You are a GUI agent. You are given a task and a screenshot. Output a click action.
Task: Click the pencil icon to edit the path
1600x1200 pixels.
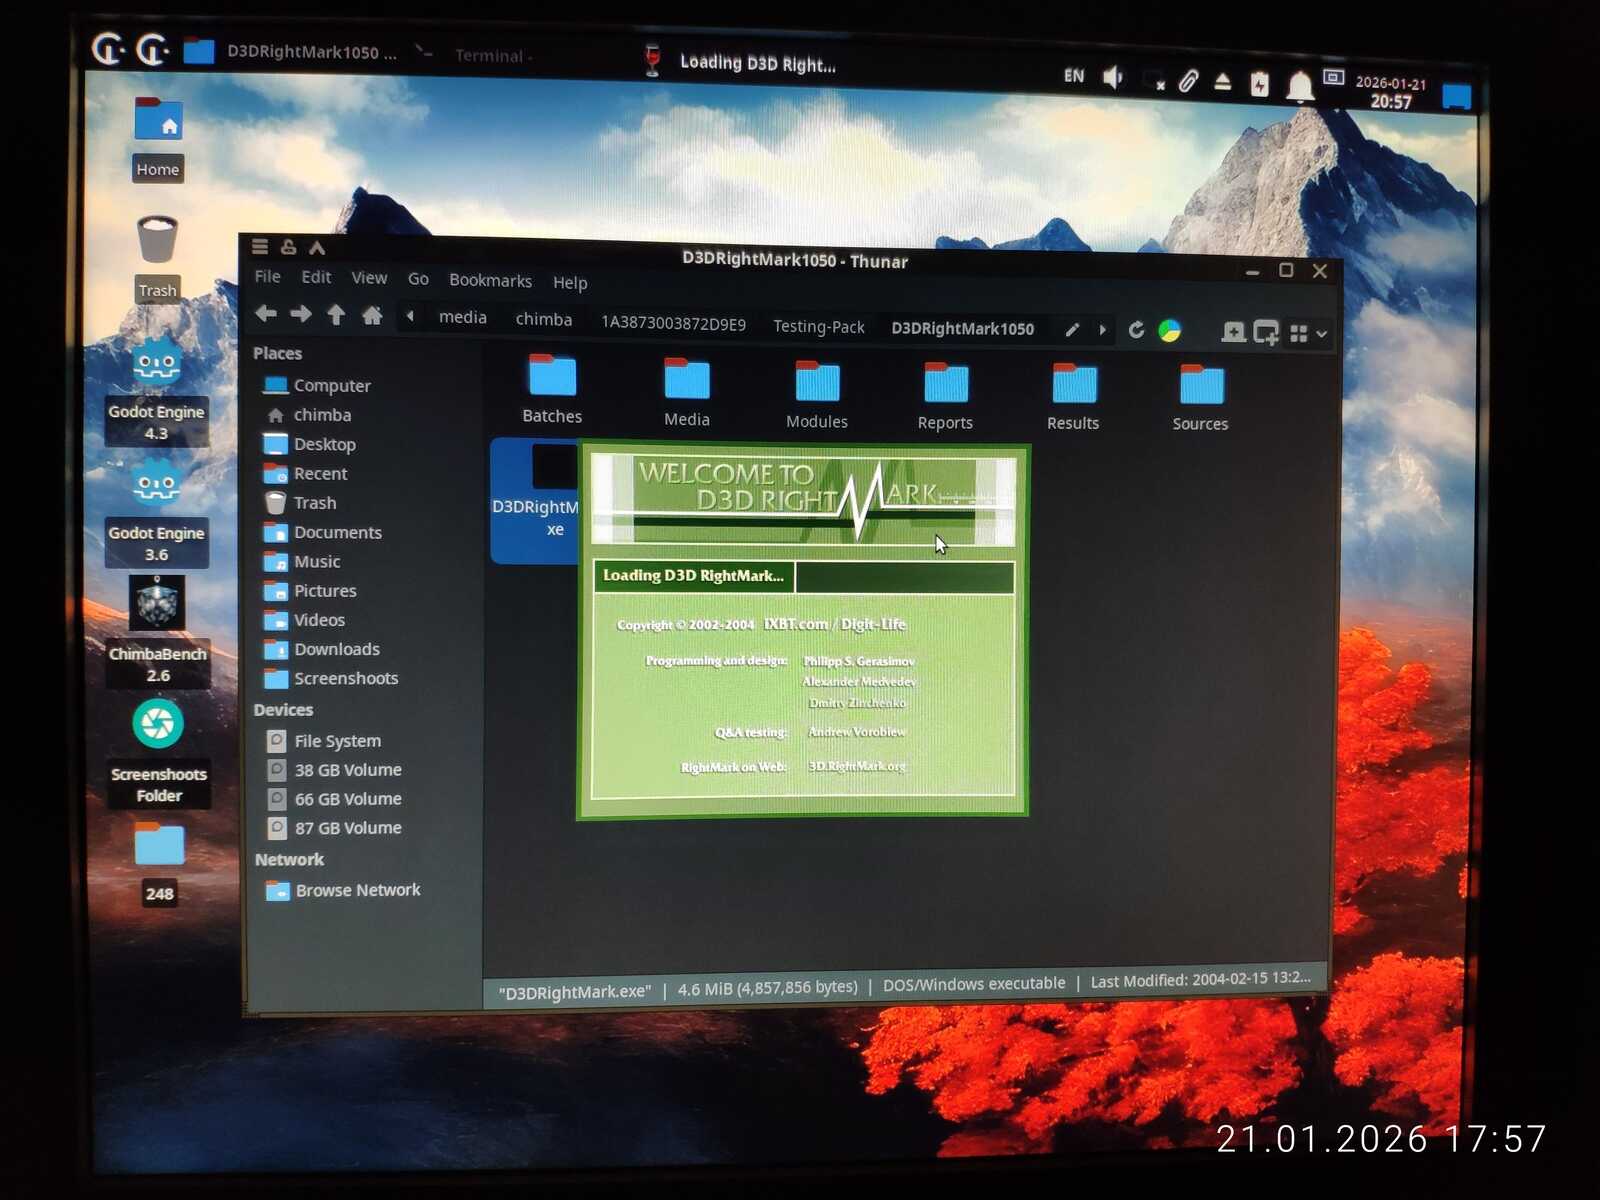point(1072,329)
